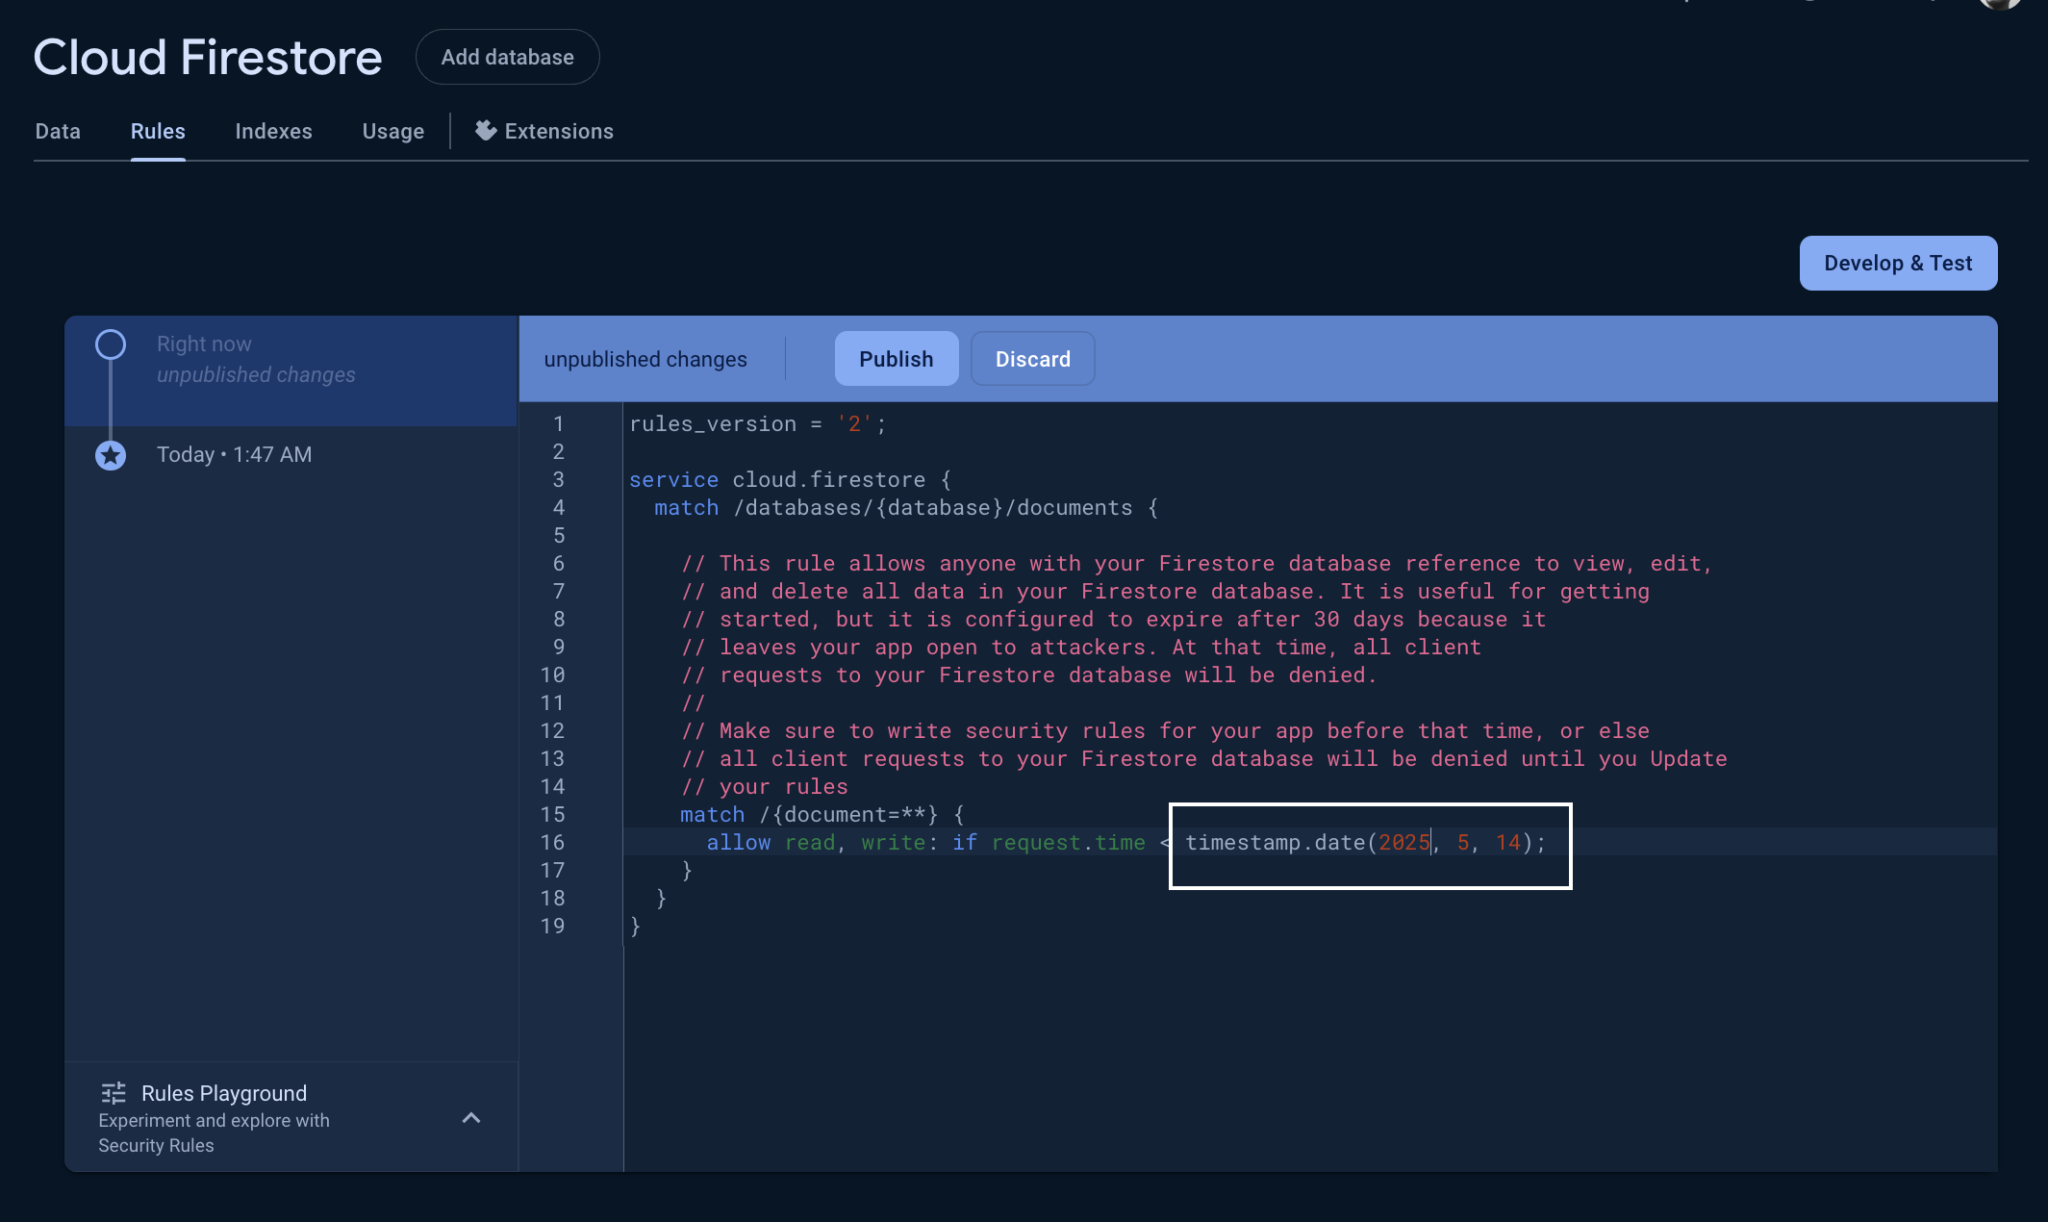
Task: Click line number 16 in the editor
Action: pos(552,842)
